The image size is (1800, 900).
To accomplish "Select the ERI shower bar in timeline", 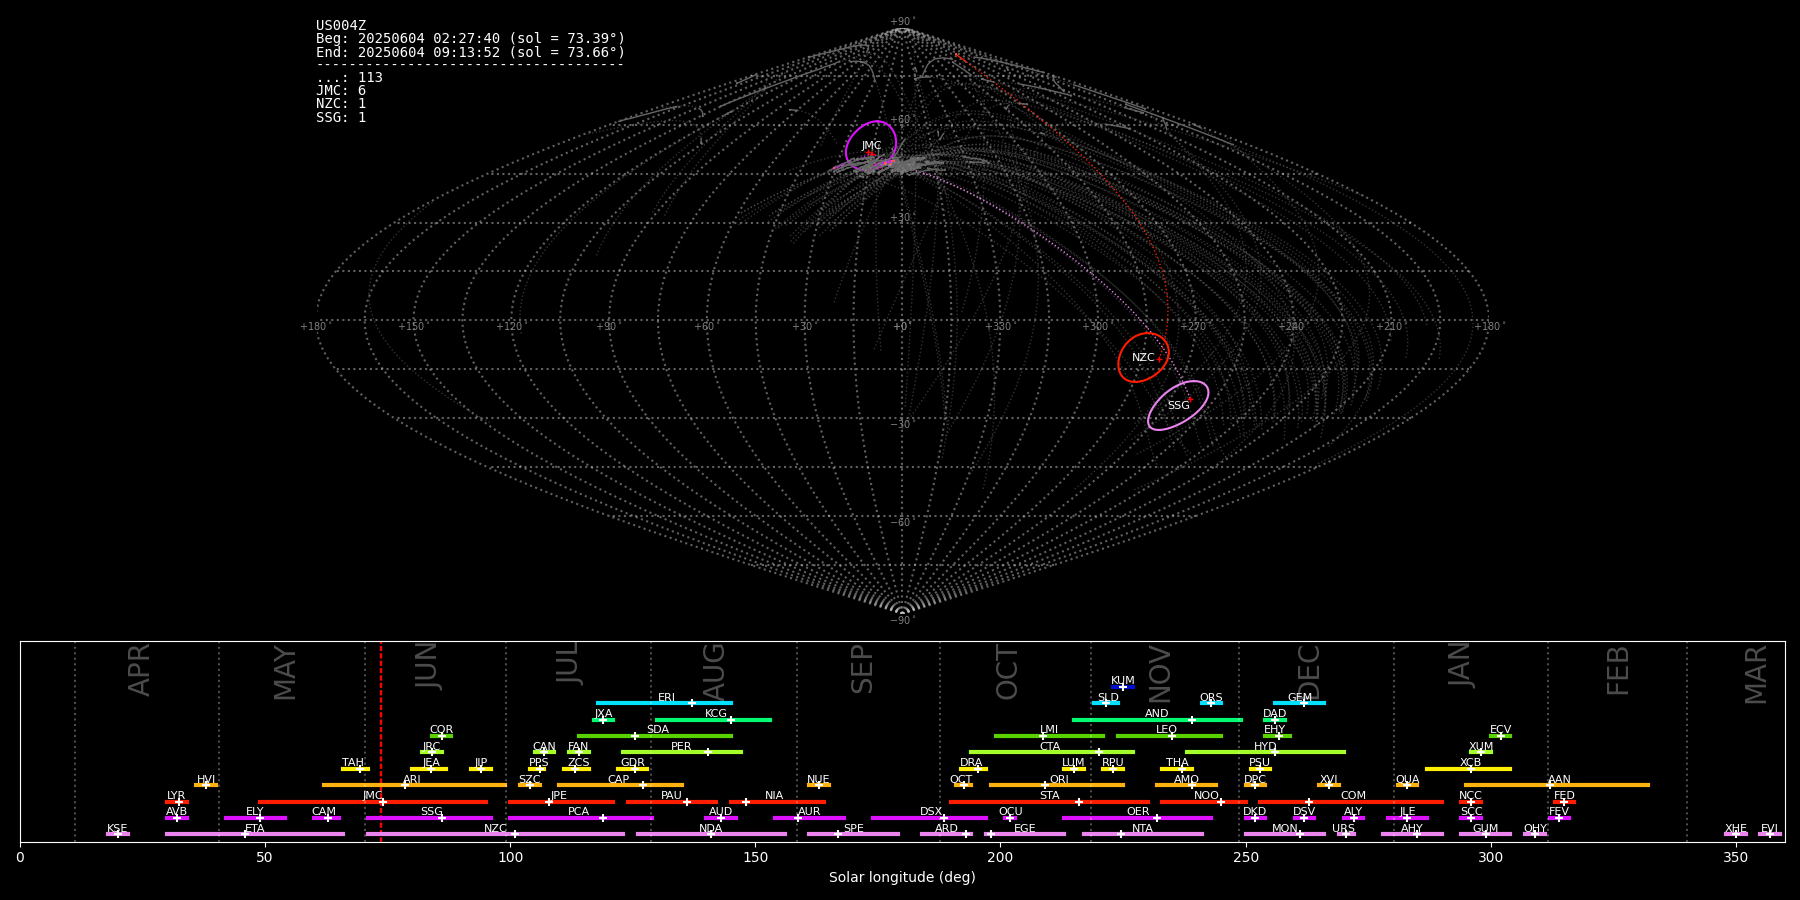I will (664, 703).
